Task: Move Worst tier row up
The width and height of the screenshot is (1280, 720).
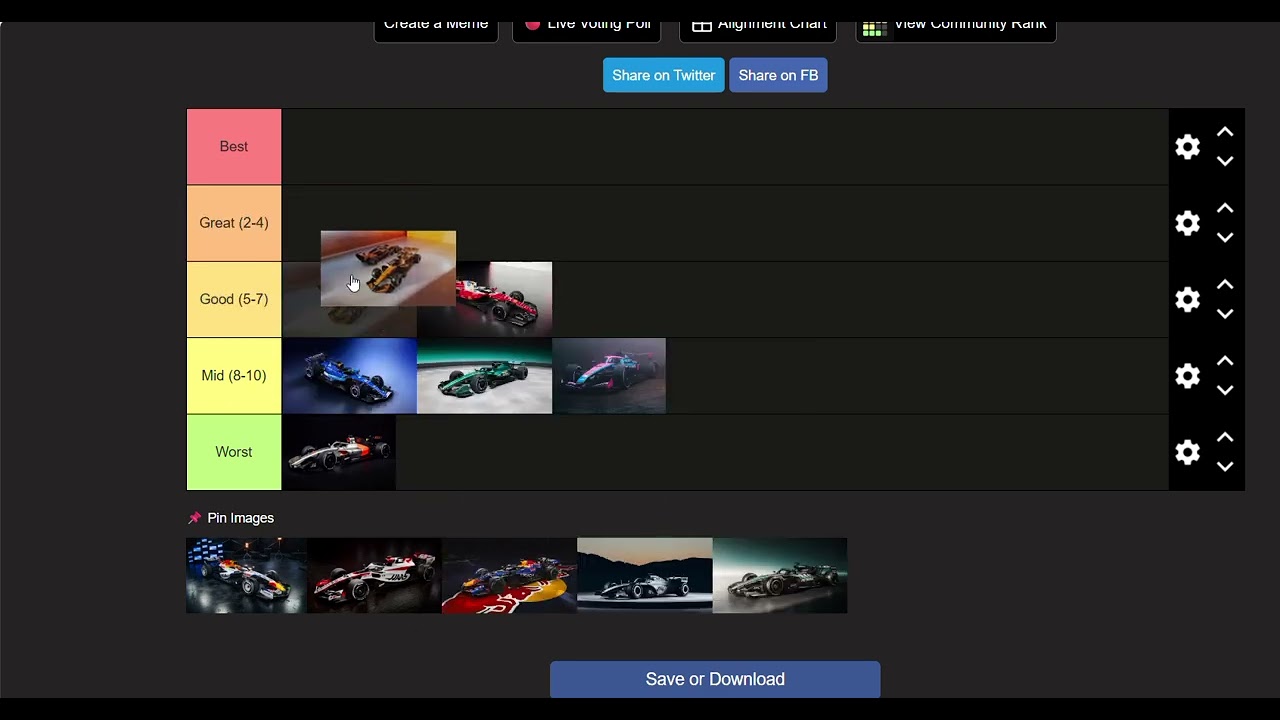Action: [1225, 437]
